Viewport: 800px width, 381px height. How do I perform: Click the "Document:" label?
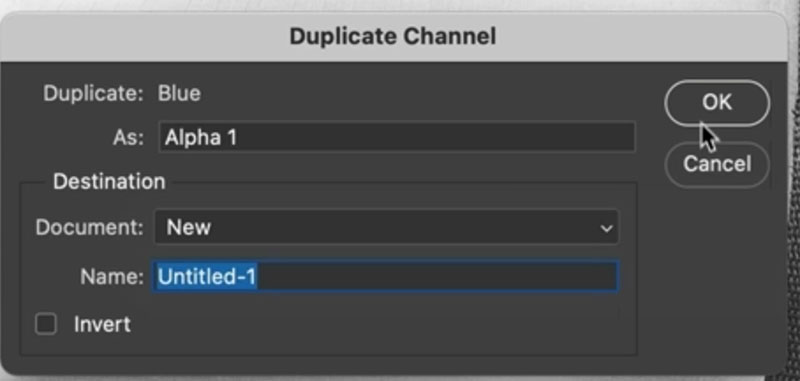point(90,227)
